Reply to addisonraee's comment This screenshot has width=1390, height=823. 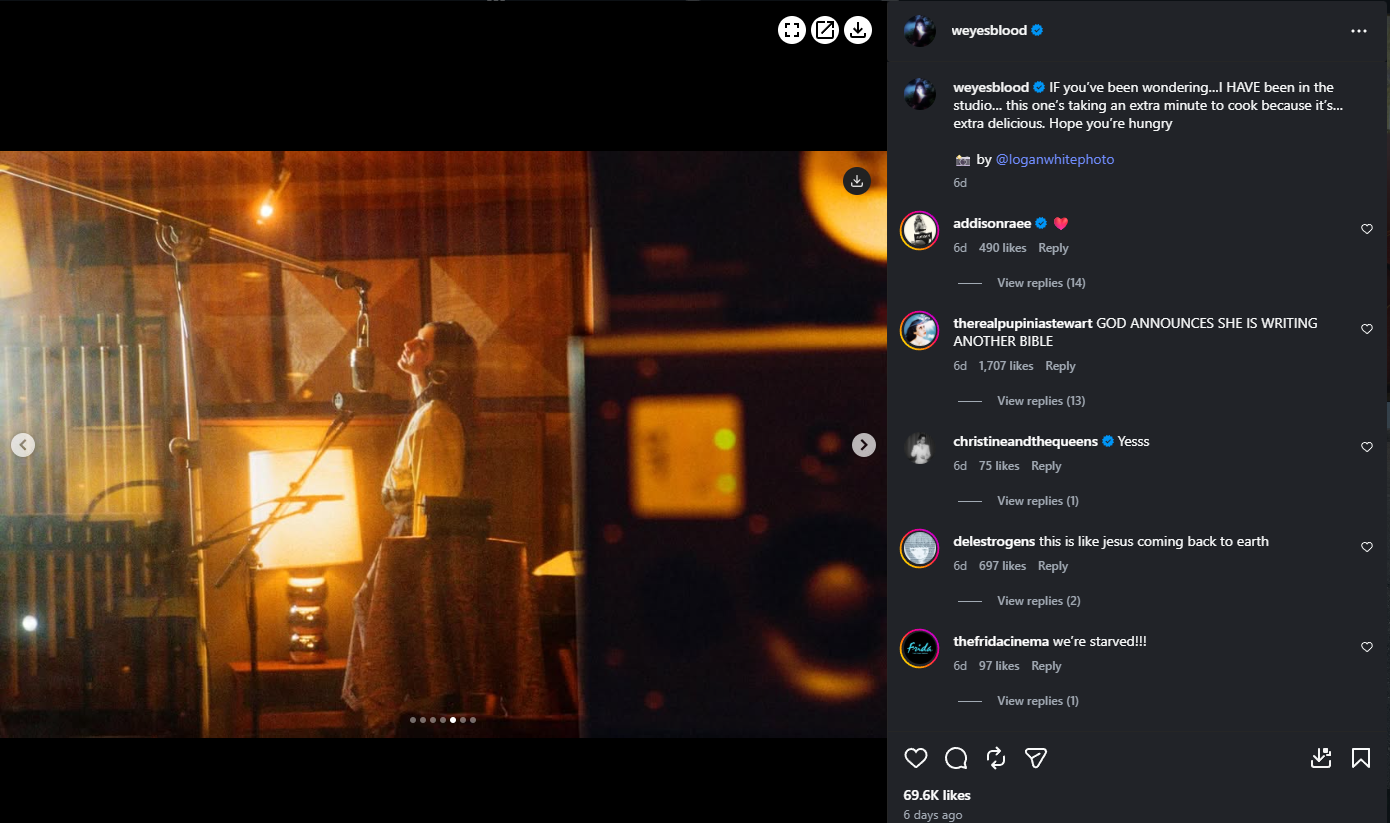1053,248
